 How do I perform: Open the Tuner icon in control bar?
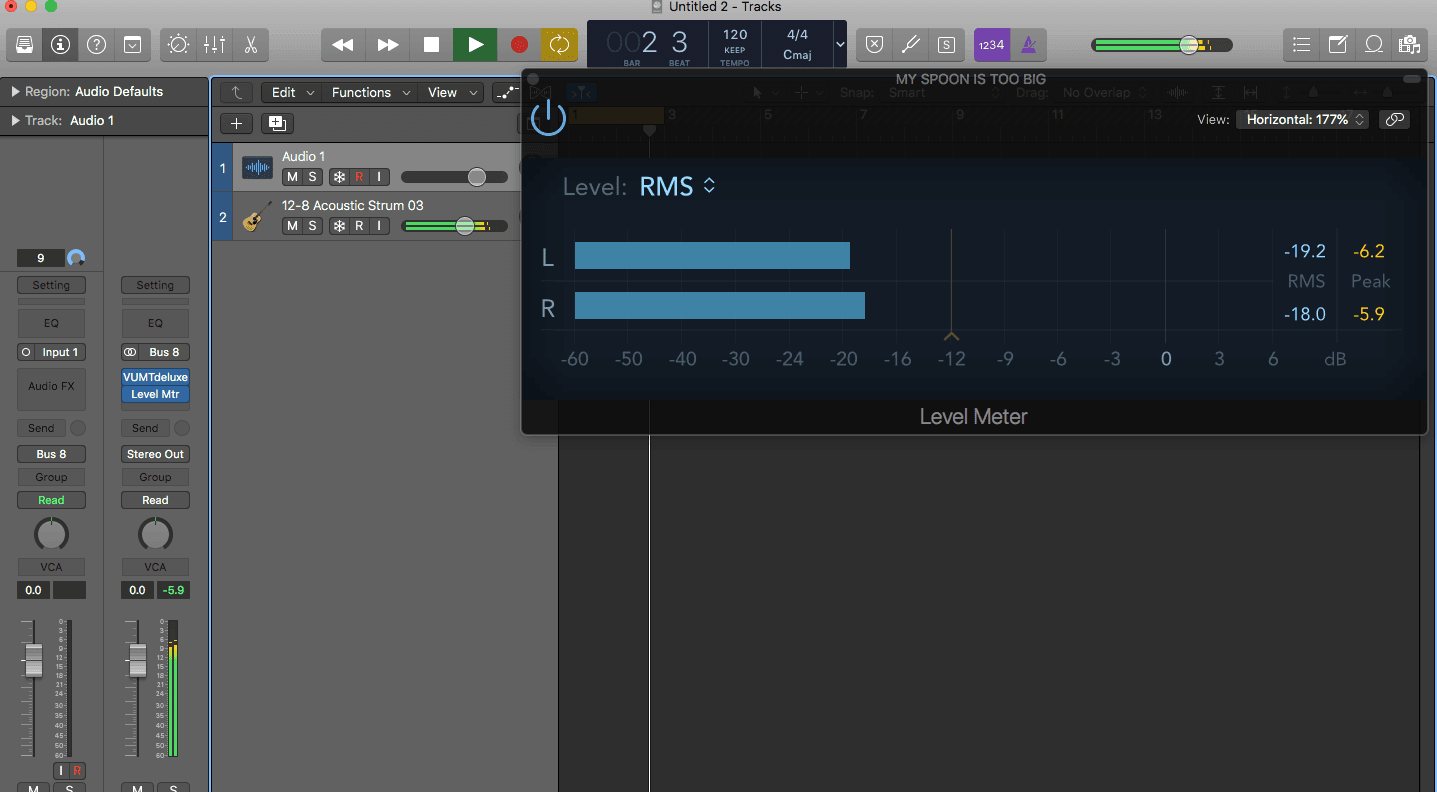pos(910,44)
